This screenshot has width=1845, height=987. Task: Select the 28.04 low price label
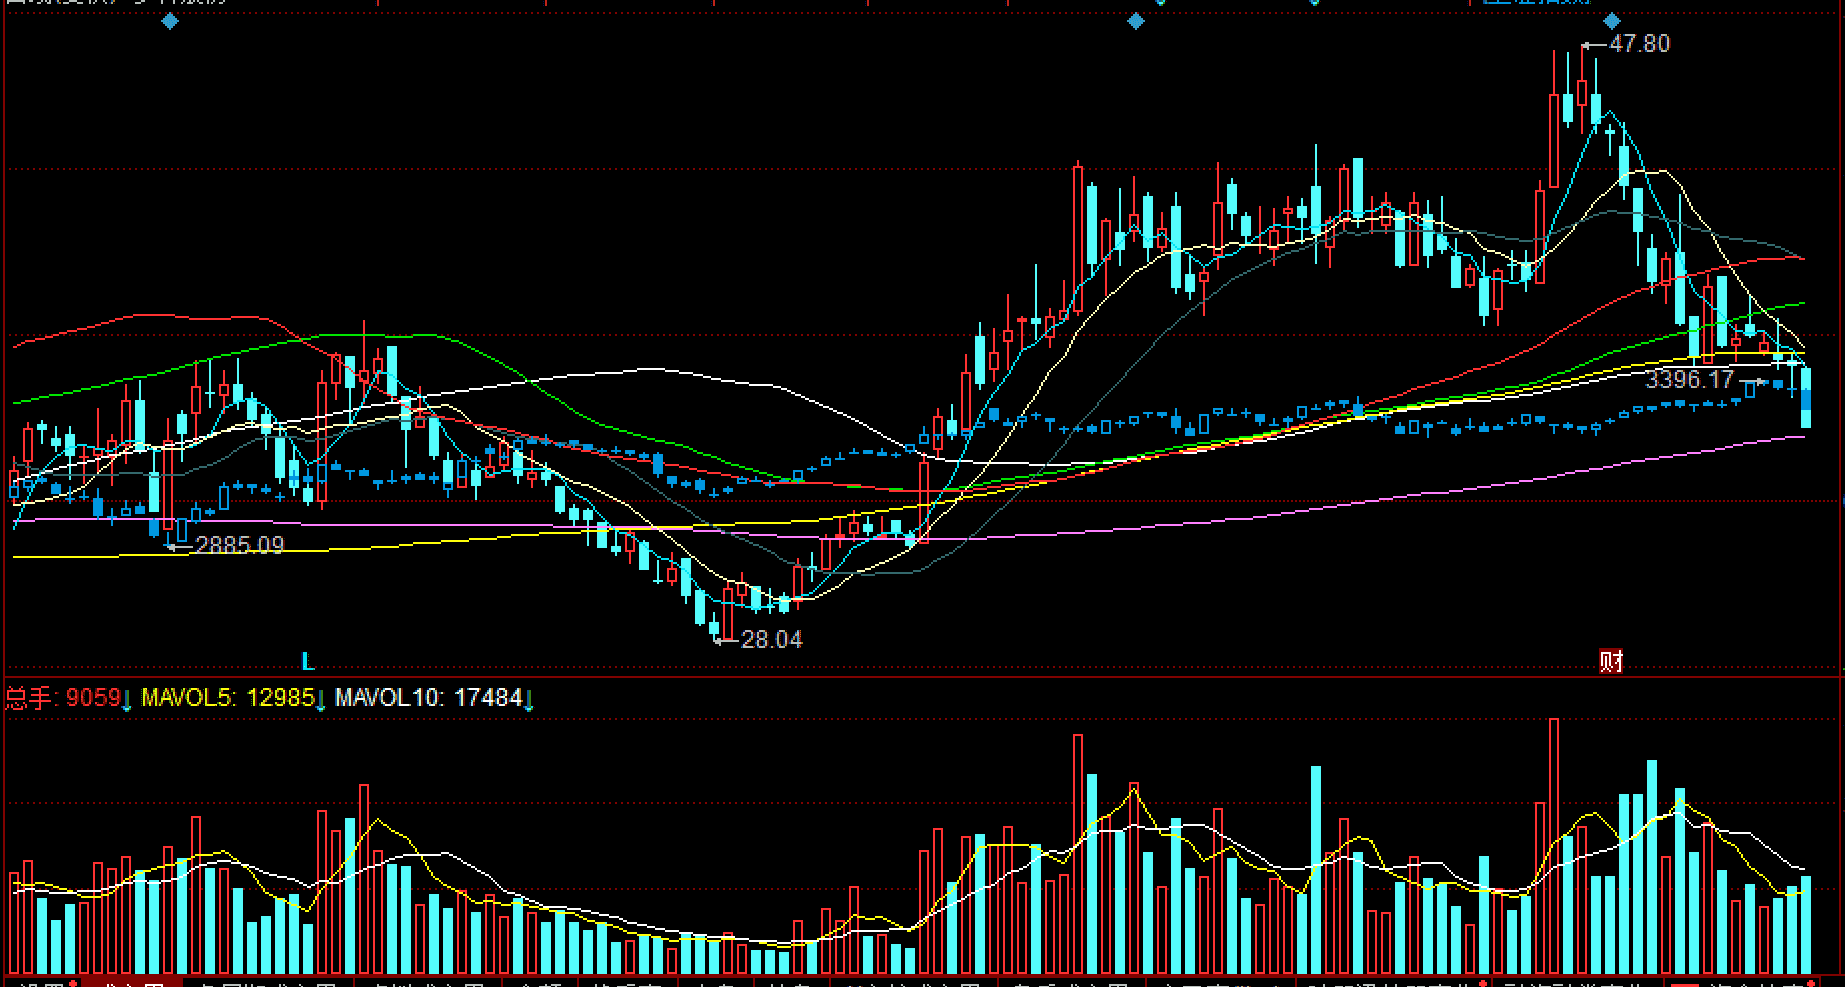click(x=771, y=640)
